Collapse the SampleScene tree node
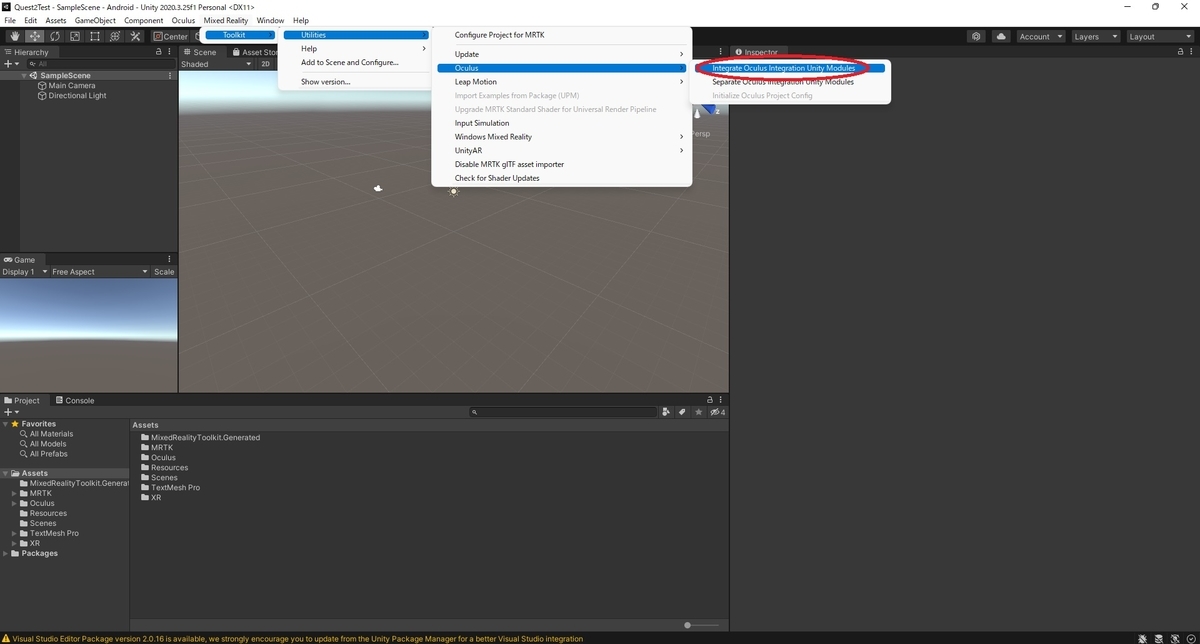The height and width of the screenshot is (644, 1200). tap(24, 75)
